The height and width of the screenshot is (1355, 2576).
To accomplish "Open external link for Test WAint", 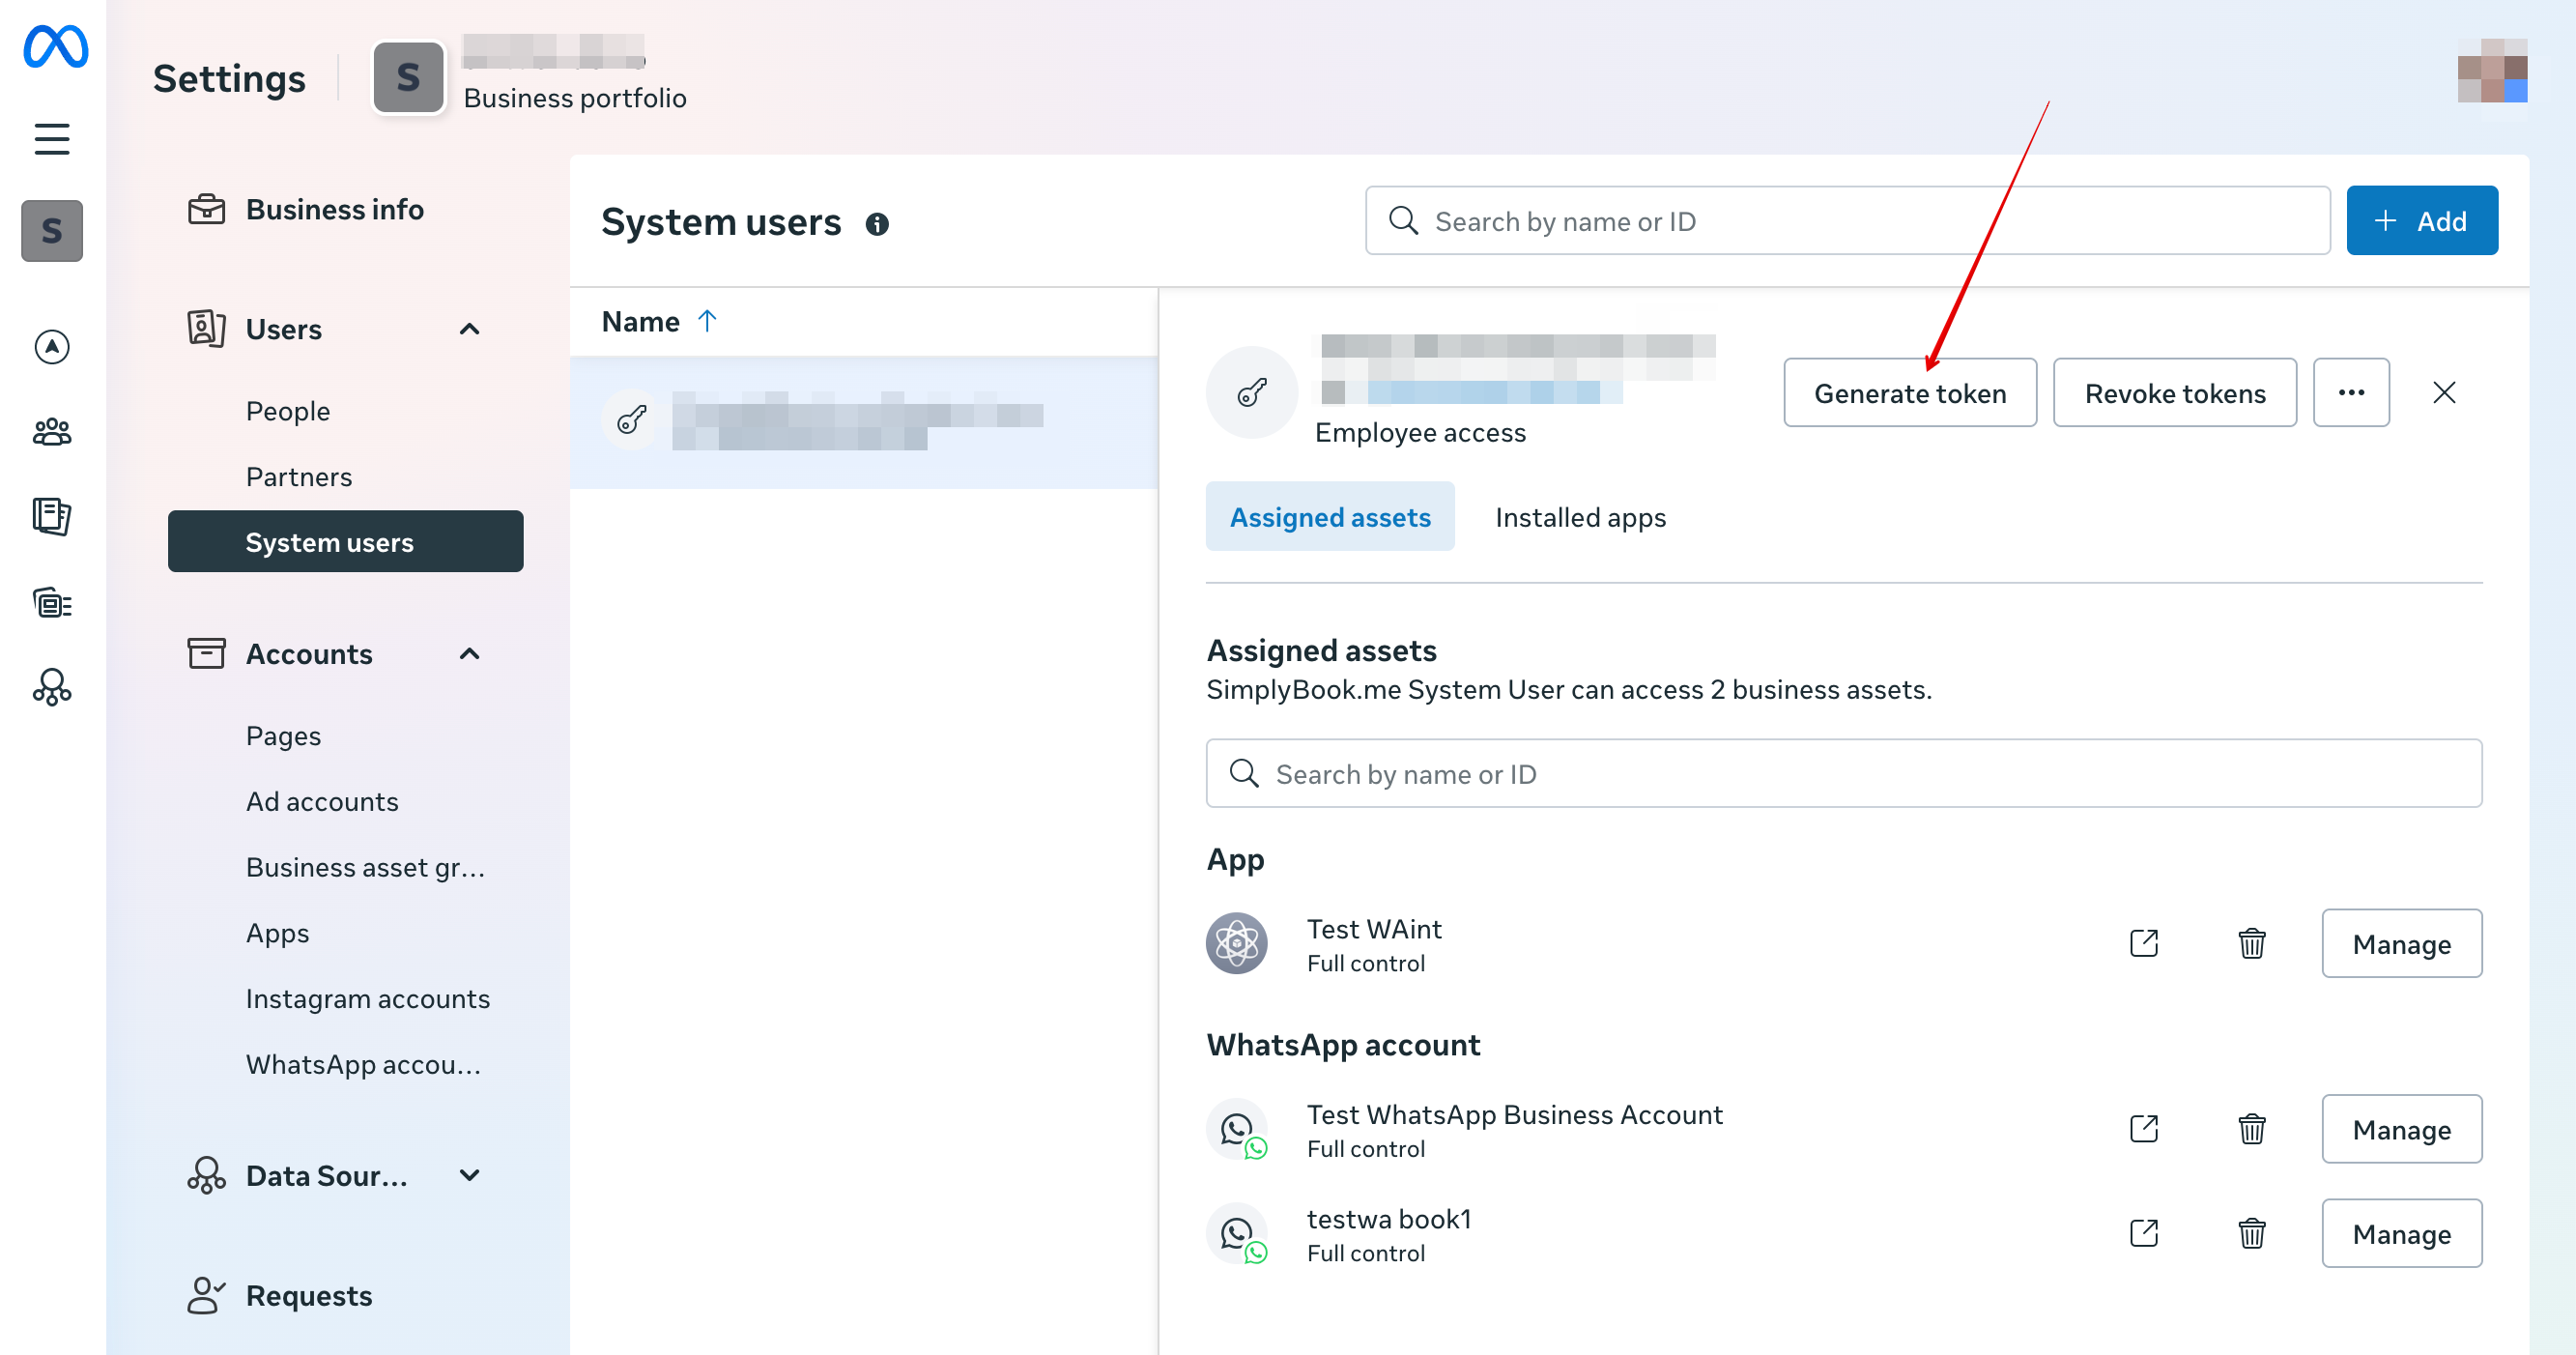I will pyautogui.click(x=2144, y=943).
